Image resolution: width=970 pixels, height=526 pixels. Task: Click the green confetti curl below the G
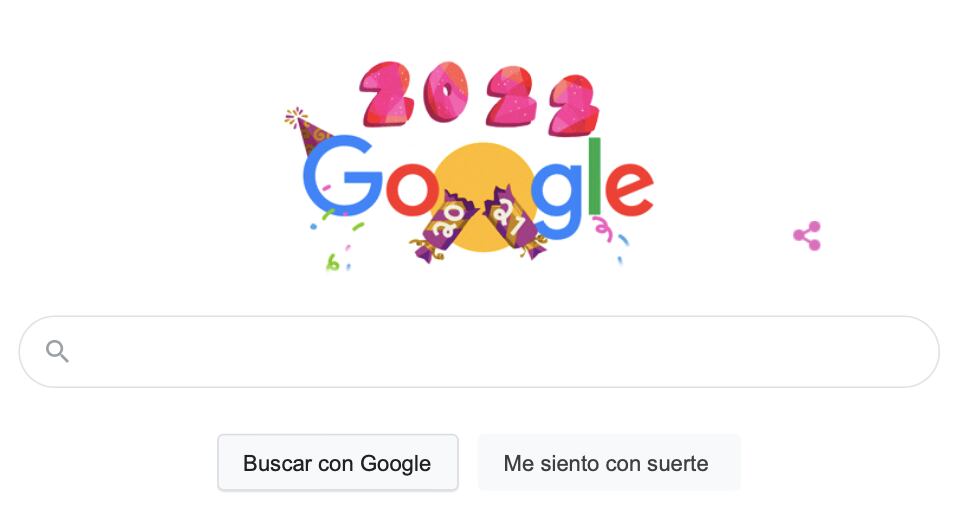pos(332,263)
